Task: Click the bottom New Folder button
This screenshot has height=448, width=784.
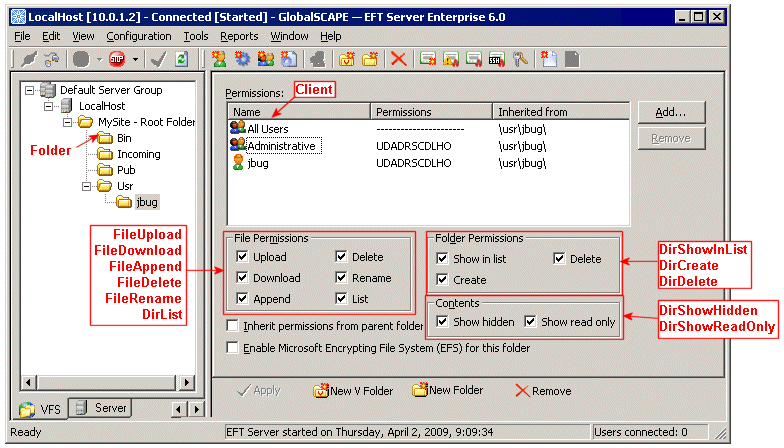Action: click(x=448, y=390)
